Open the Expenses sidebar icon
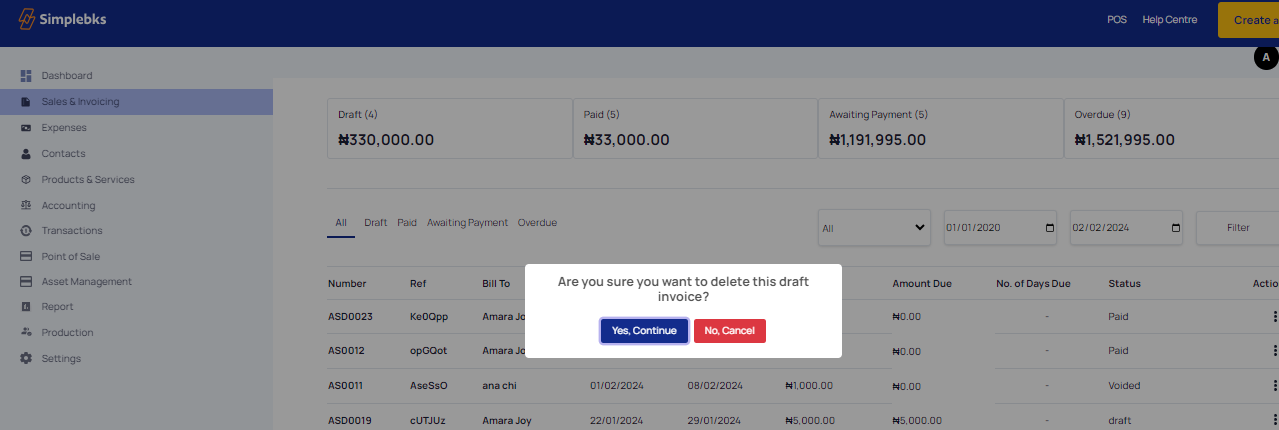1279x430 pixels. click(x=26, y=128)
